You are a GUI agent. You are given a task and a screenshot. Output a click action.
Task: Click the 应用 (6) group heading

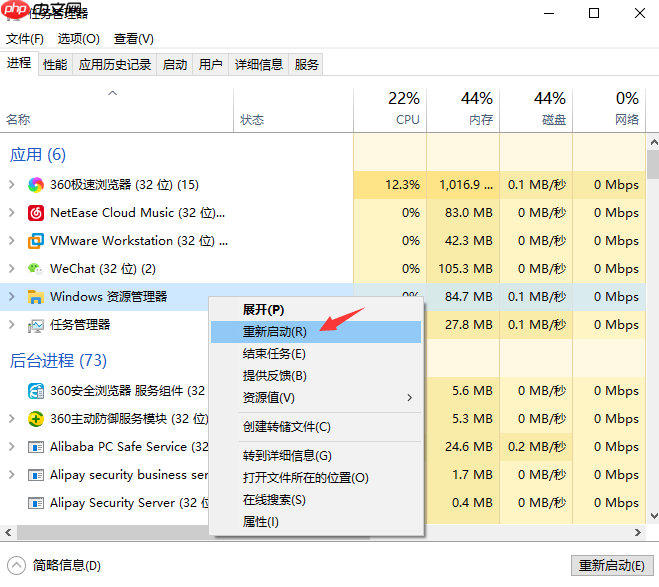(38, 155)
